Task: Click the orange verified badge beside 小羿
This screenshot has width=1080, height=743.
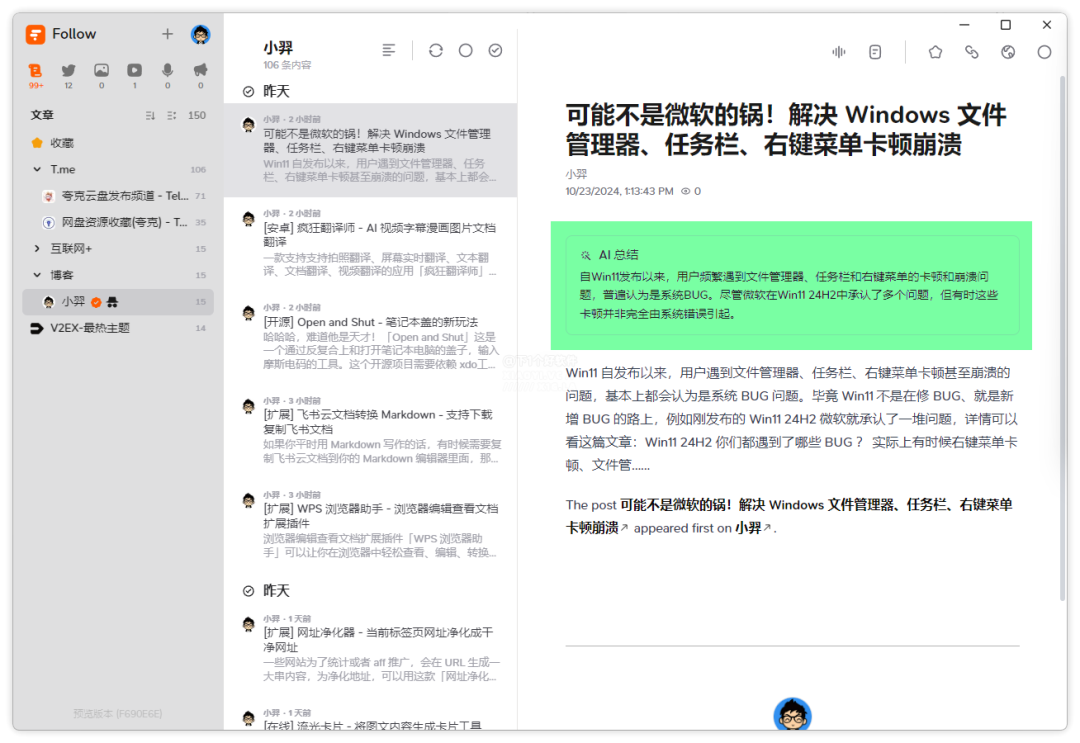Action: tap(96, 302)
